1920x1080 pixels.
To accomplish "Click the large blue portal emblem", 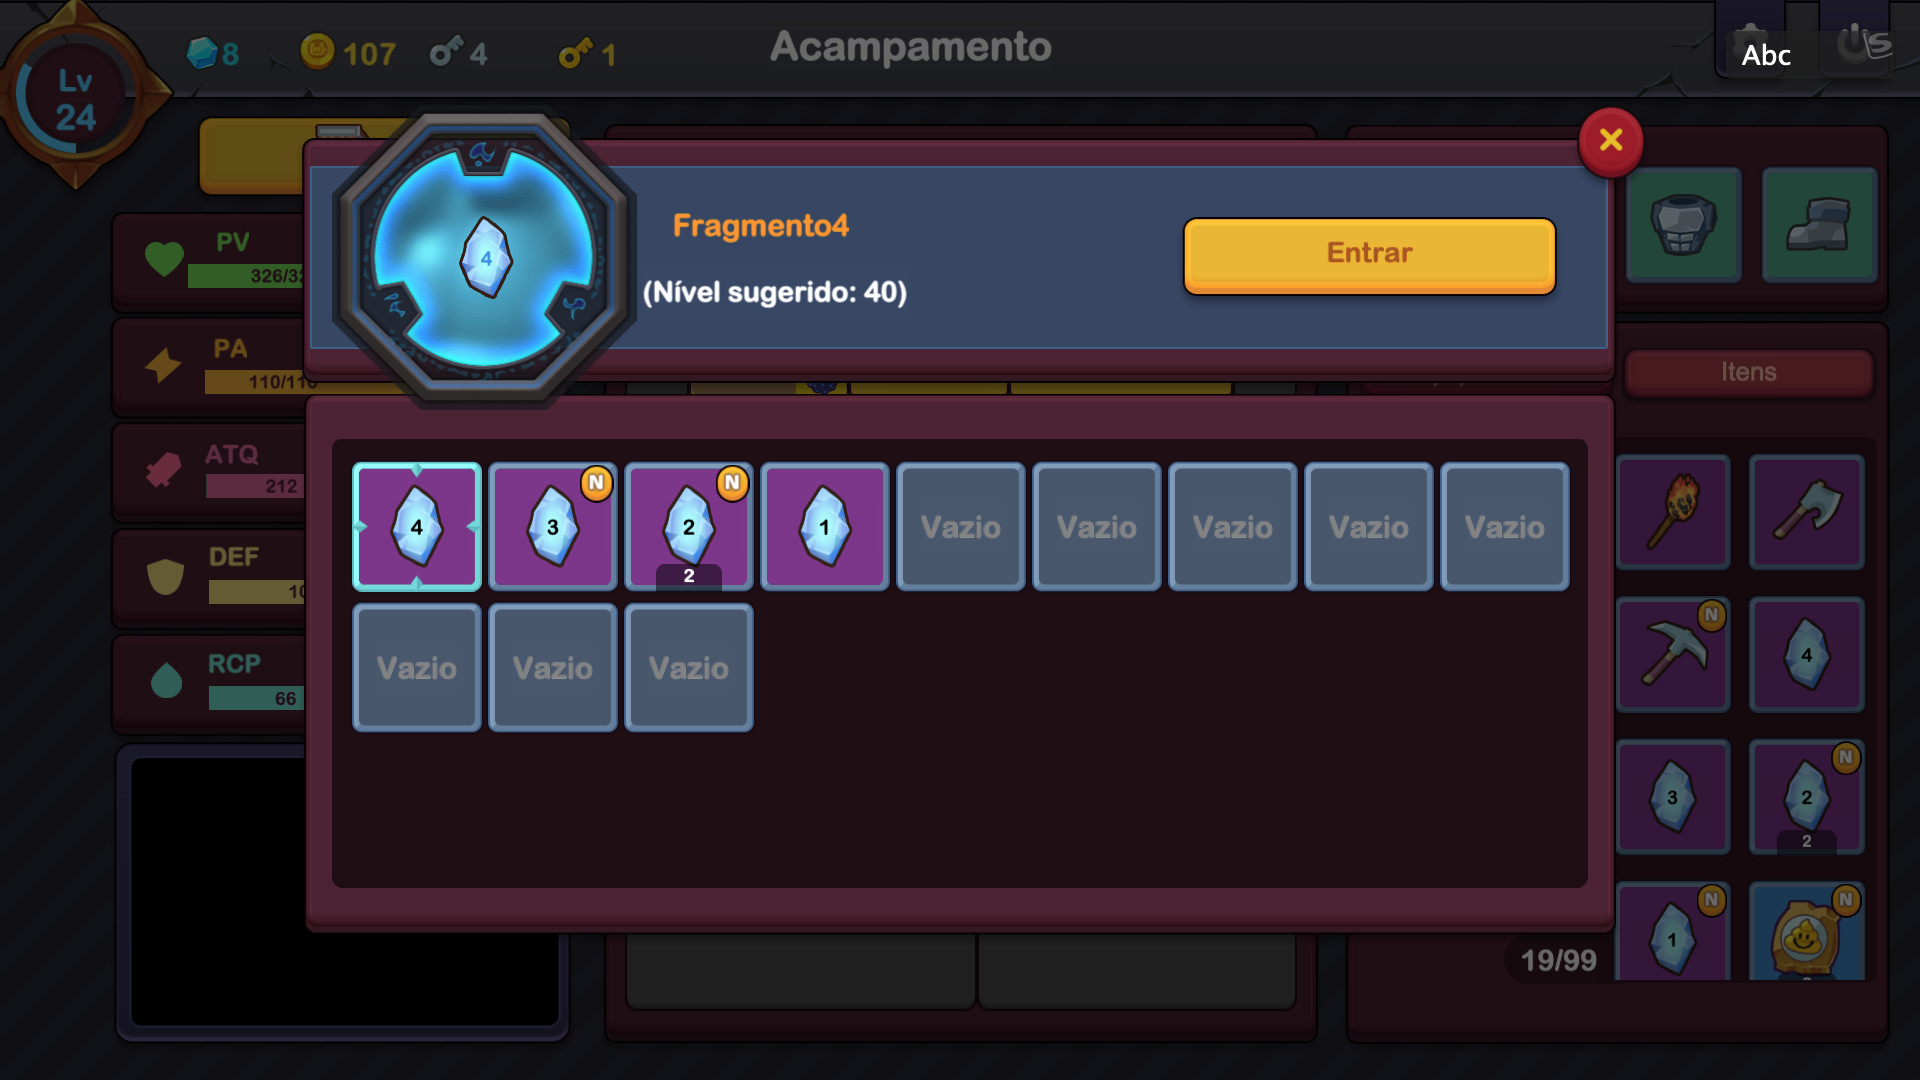I will click(484, 258).
